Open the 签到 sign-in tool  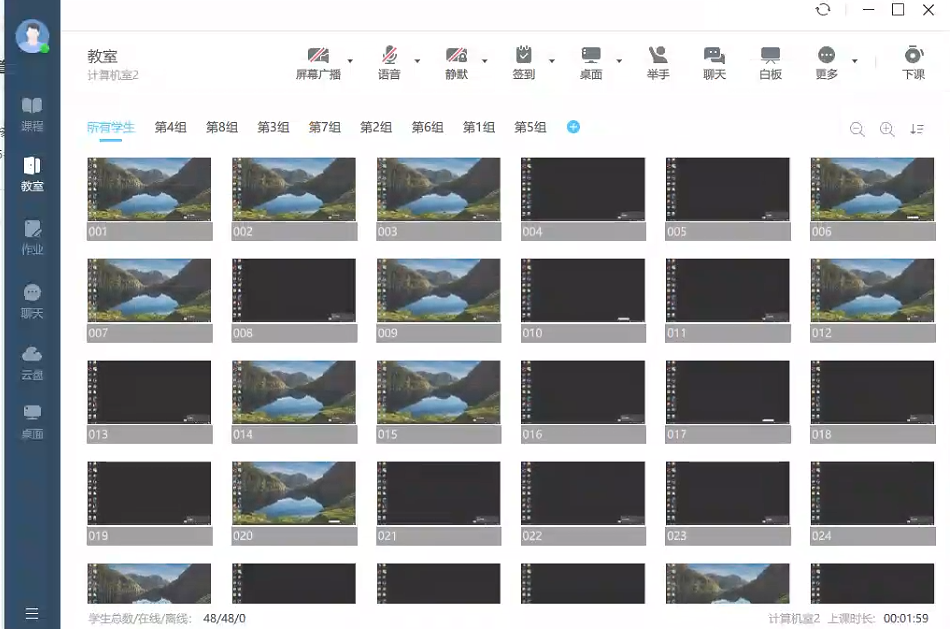(523, 57)
